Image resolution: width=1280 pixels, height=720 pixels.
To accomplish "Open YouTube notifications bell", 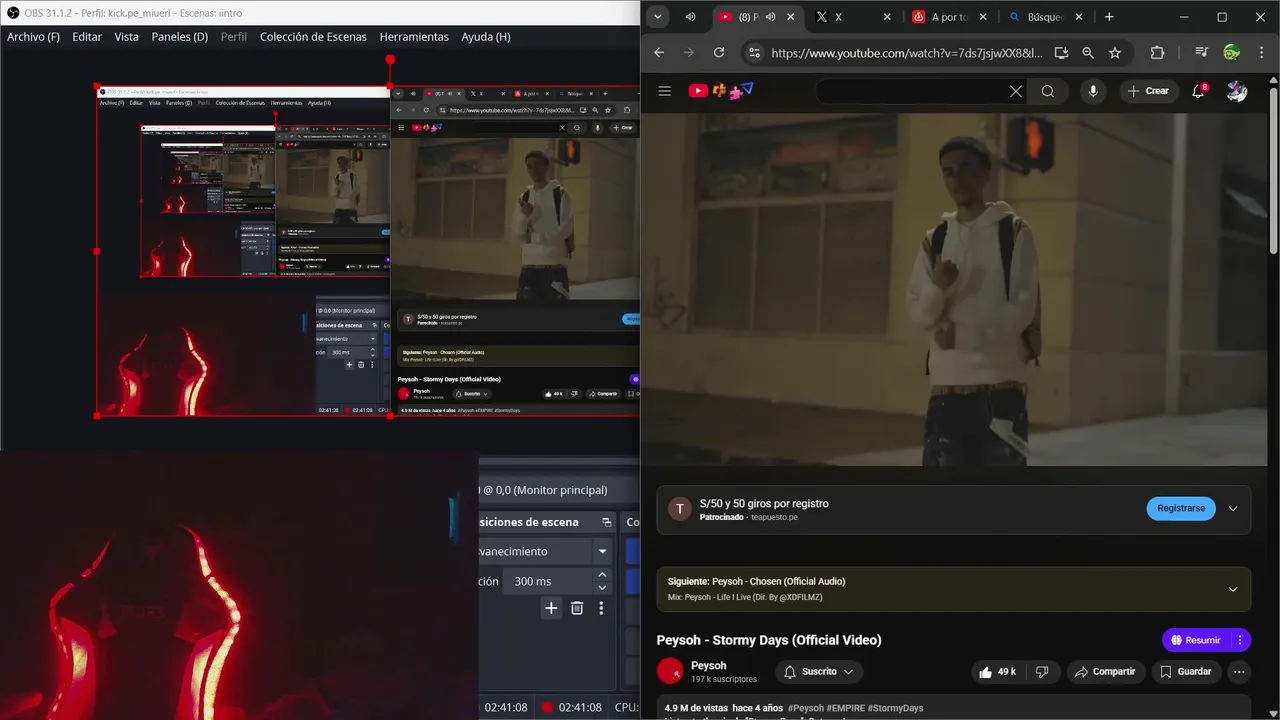I will 1198,91.
